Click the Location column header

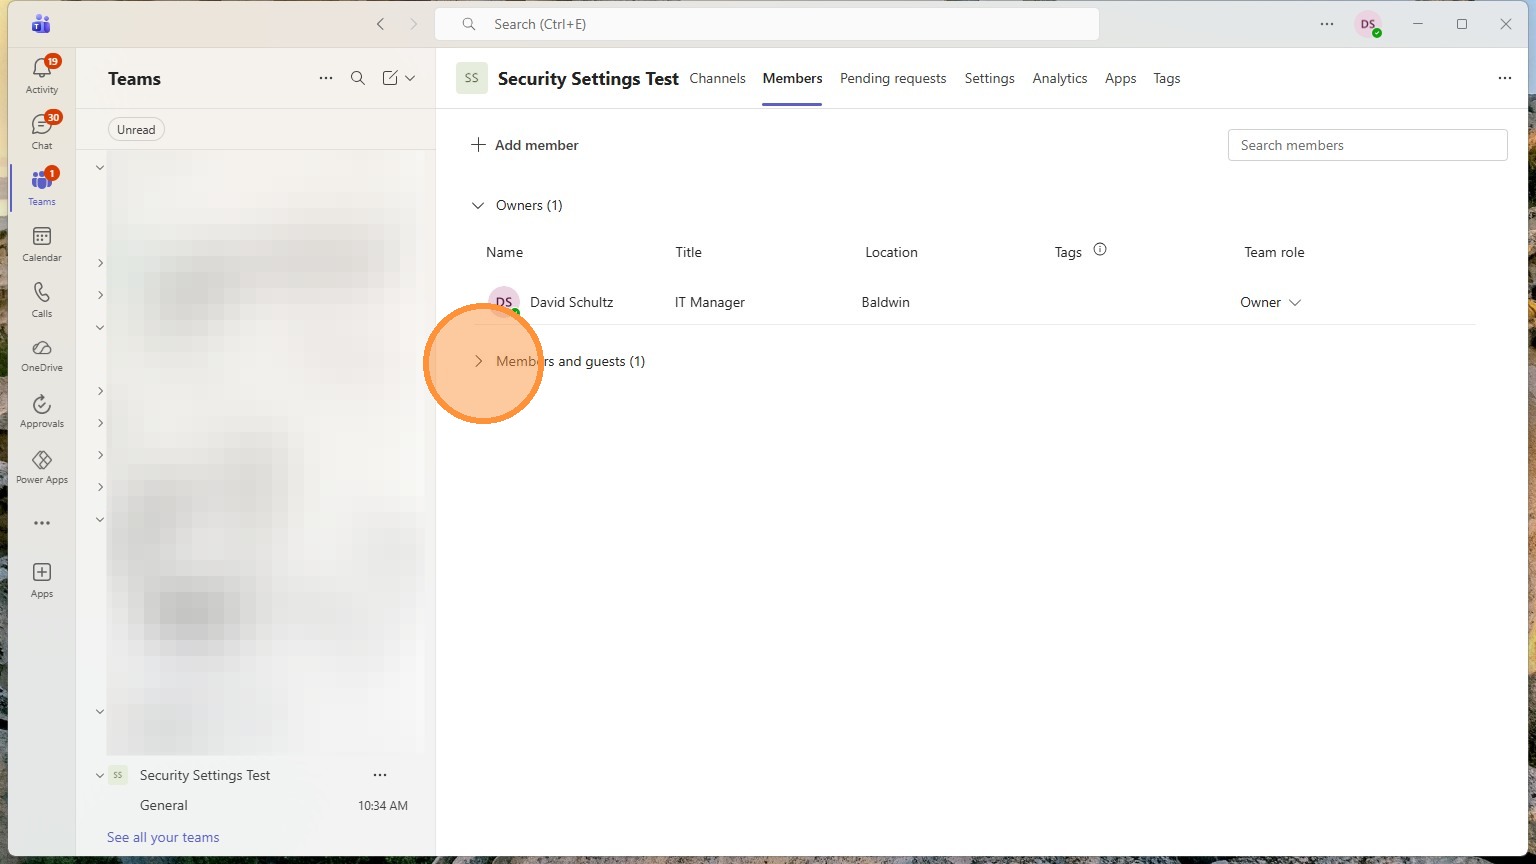click(x=891, y=252)
